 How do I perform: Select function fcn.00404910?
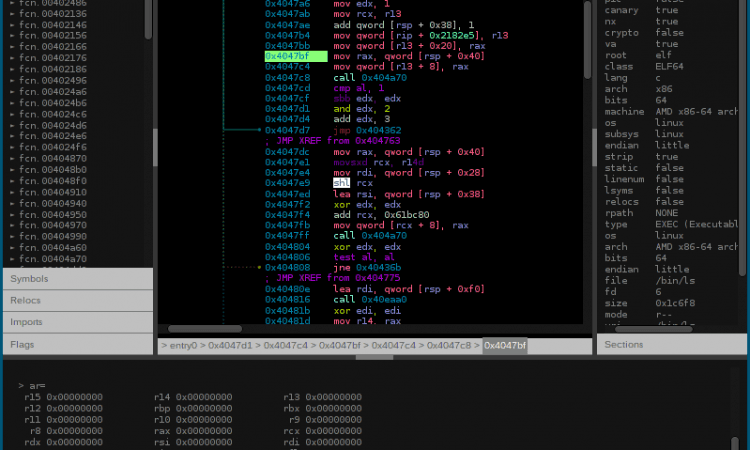[x=53, y=192]
